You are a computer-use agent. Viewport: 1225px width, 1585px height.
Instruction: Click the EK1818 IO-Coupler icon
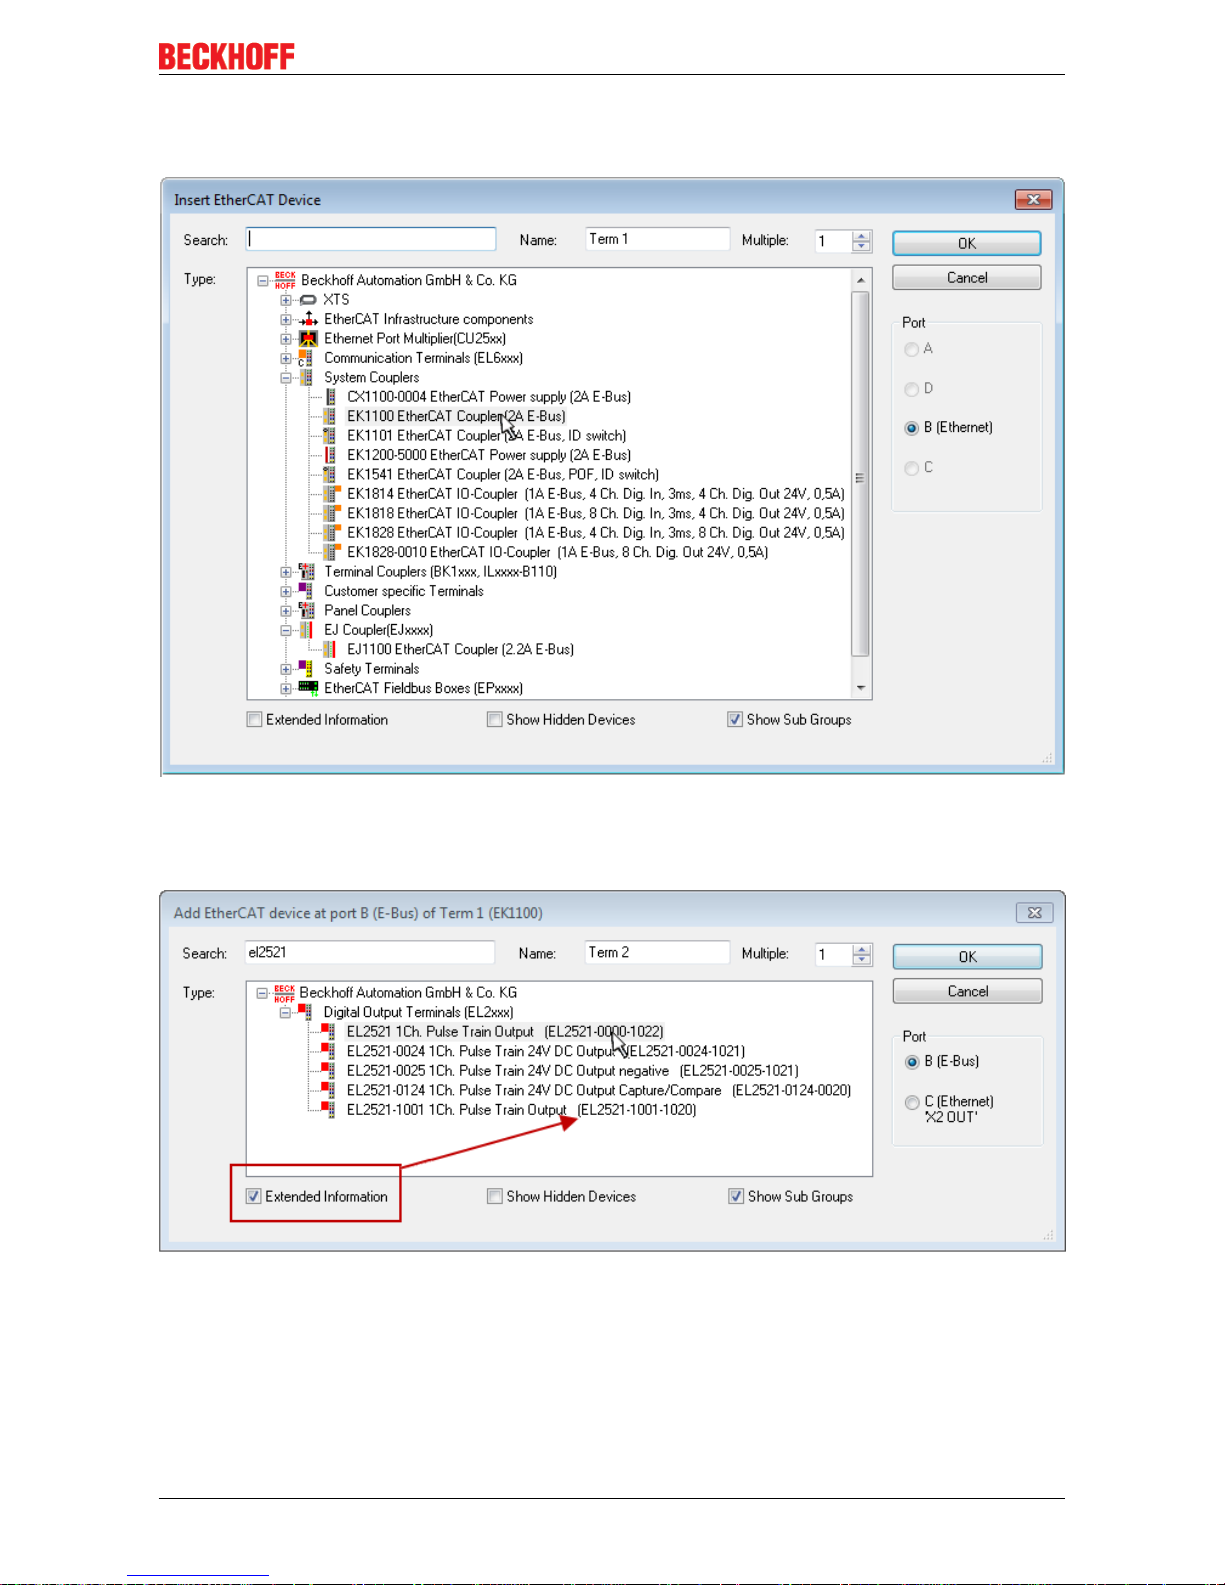click(x=331, y=514)
